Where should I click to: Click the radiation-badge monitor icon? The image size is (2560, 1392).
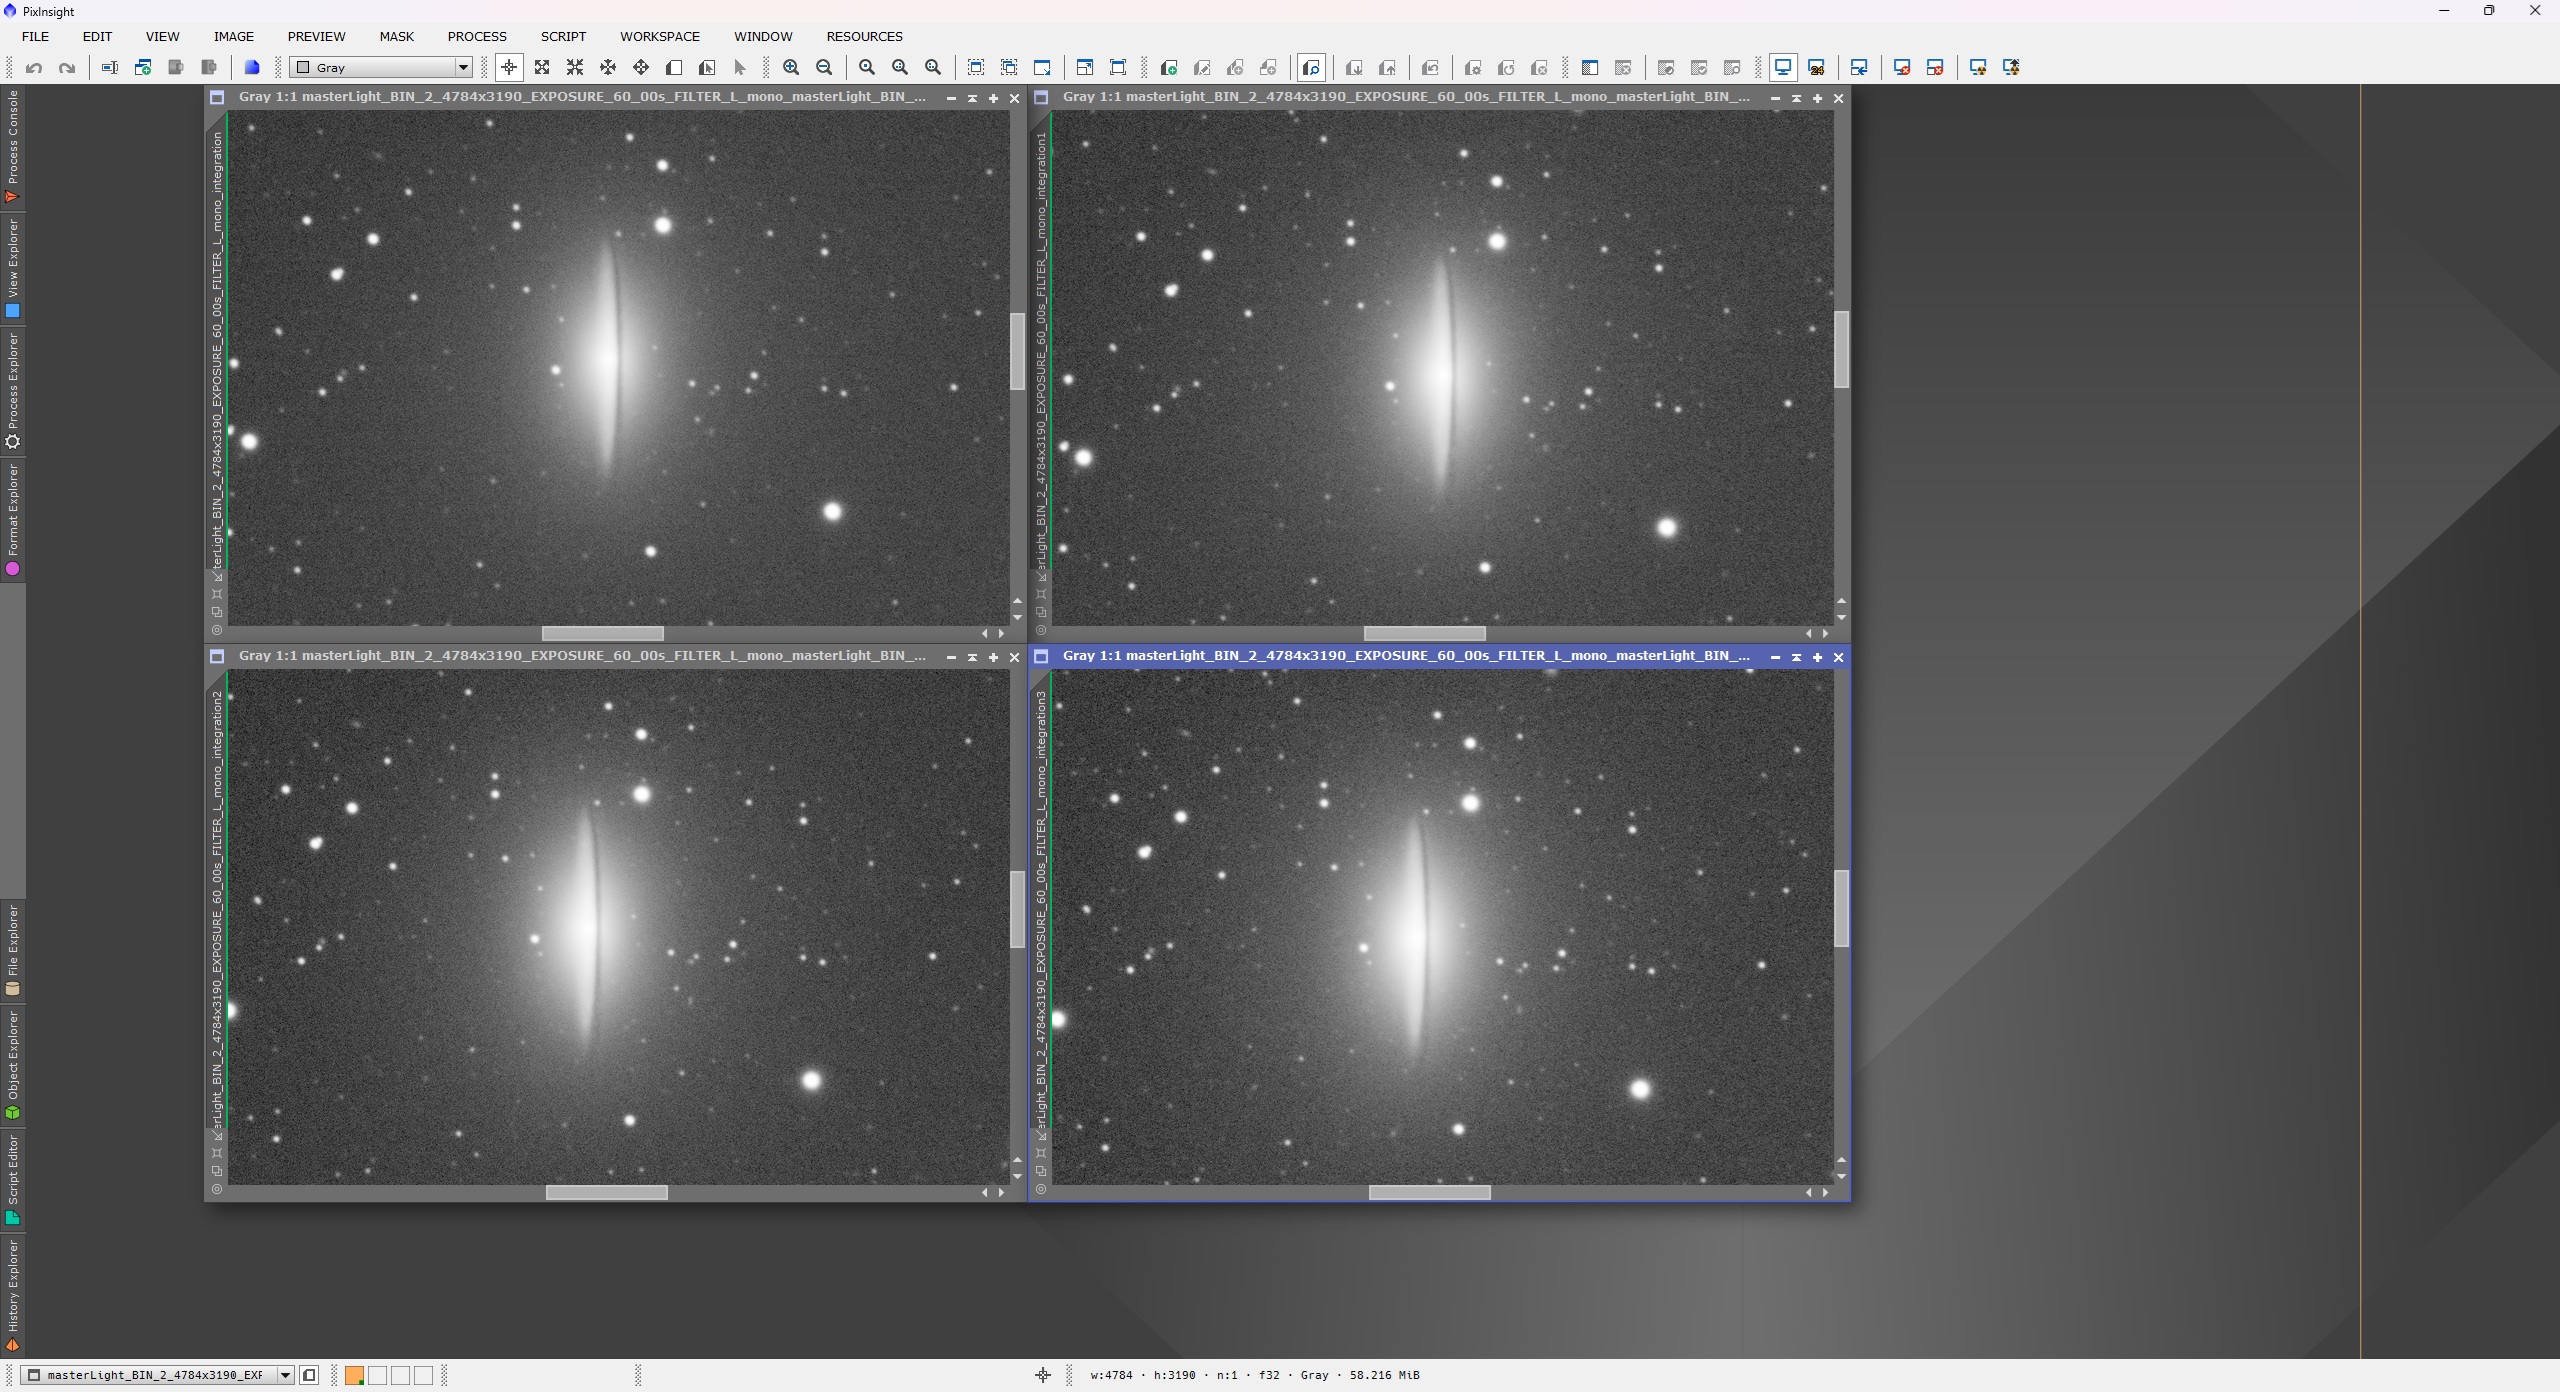[x=1978, y=67]
